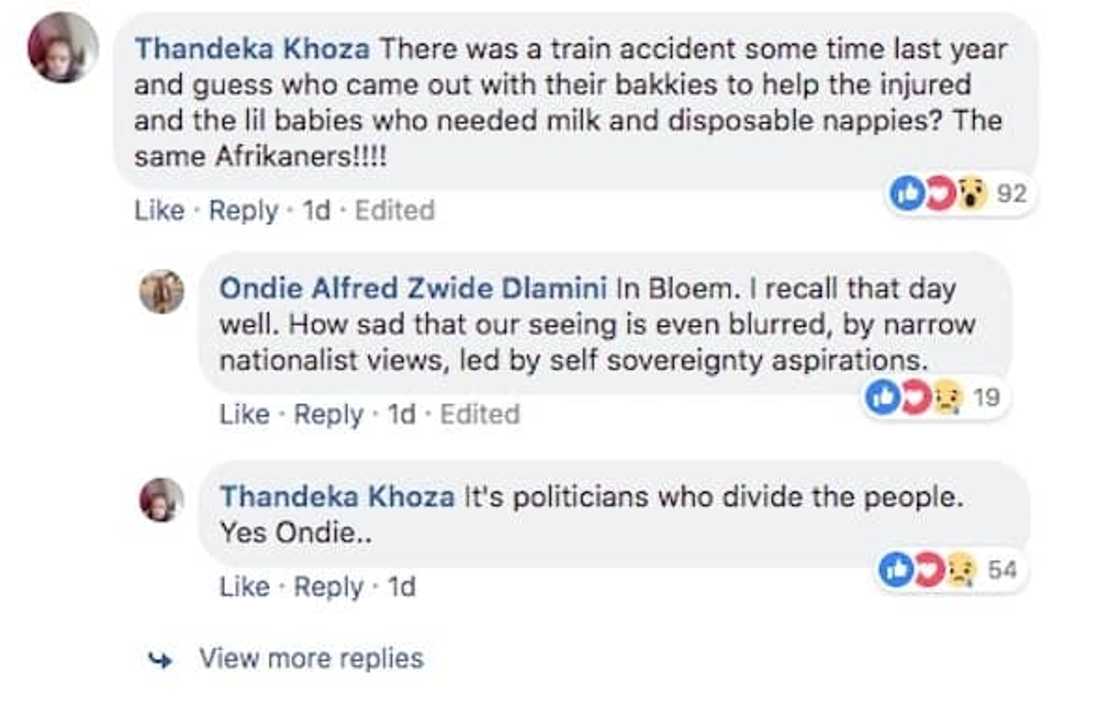This screenshot has height=706, width=1120.
Task: Open Ondie Alfred Zwide Dlamini's profile name link
Action: [412, 289]
